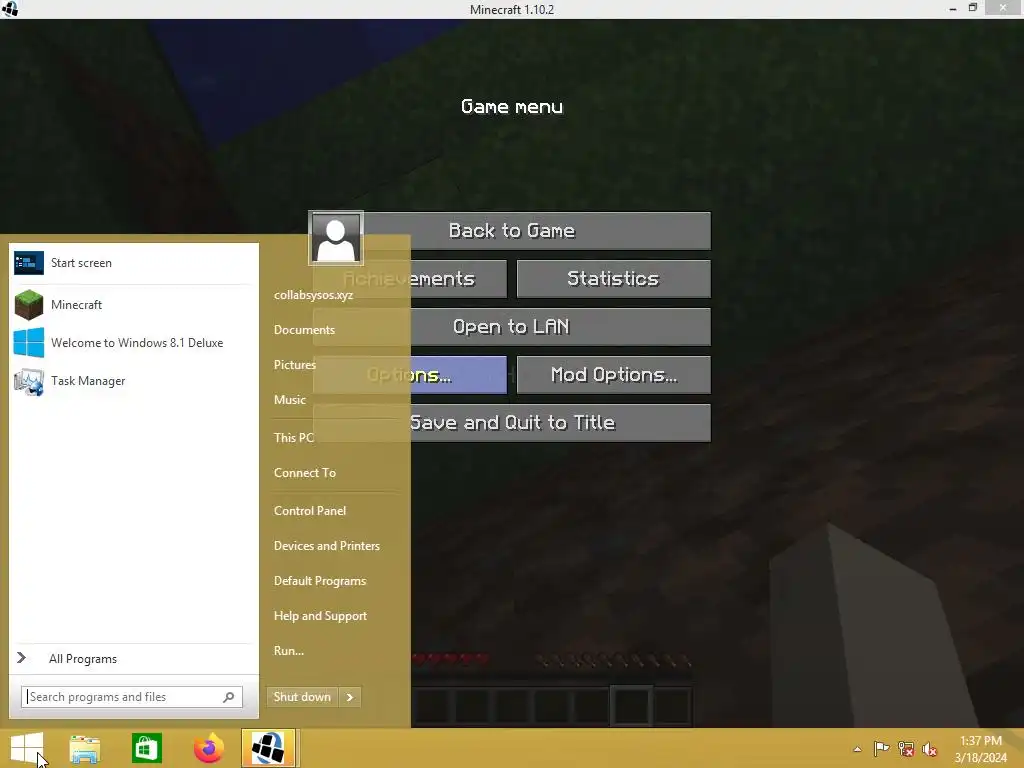Click the Minecraft window title bar icon
The height and width of the screenshot is (768, 1024).
click(10, 9)
